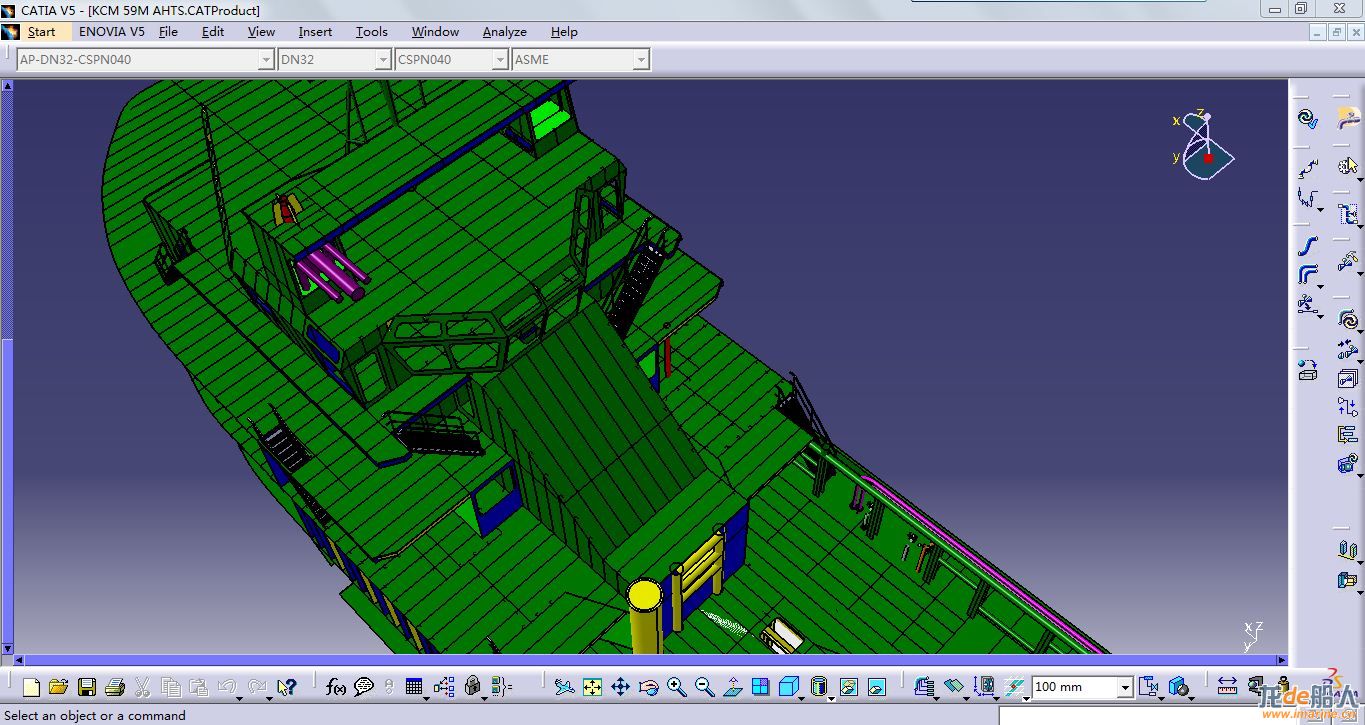This screenshot has width=1365, height=725.
Task: Click the Hide/Show icon
Action: (x=849, y=687)
